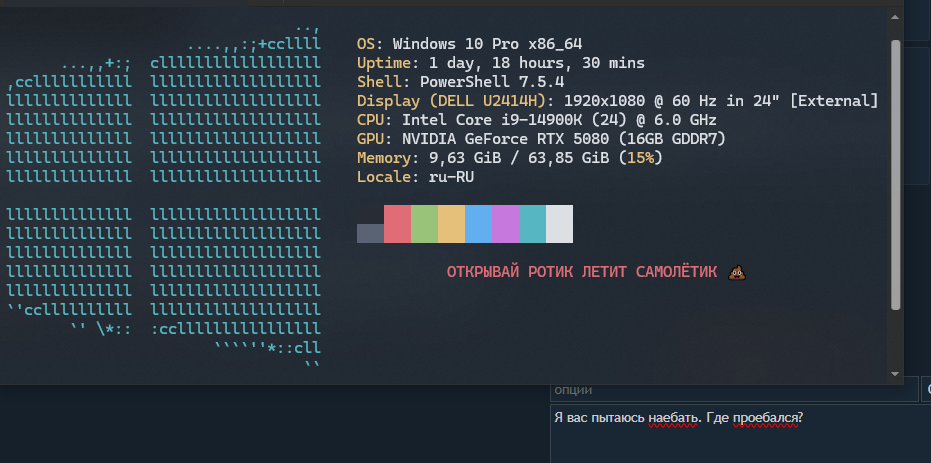Click the red color block
931x463 pixels.
click(x=397, y=224)
